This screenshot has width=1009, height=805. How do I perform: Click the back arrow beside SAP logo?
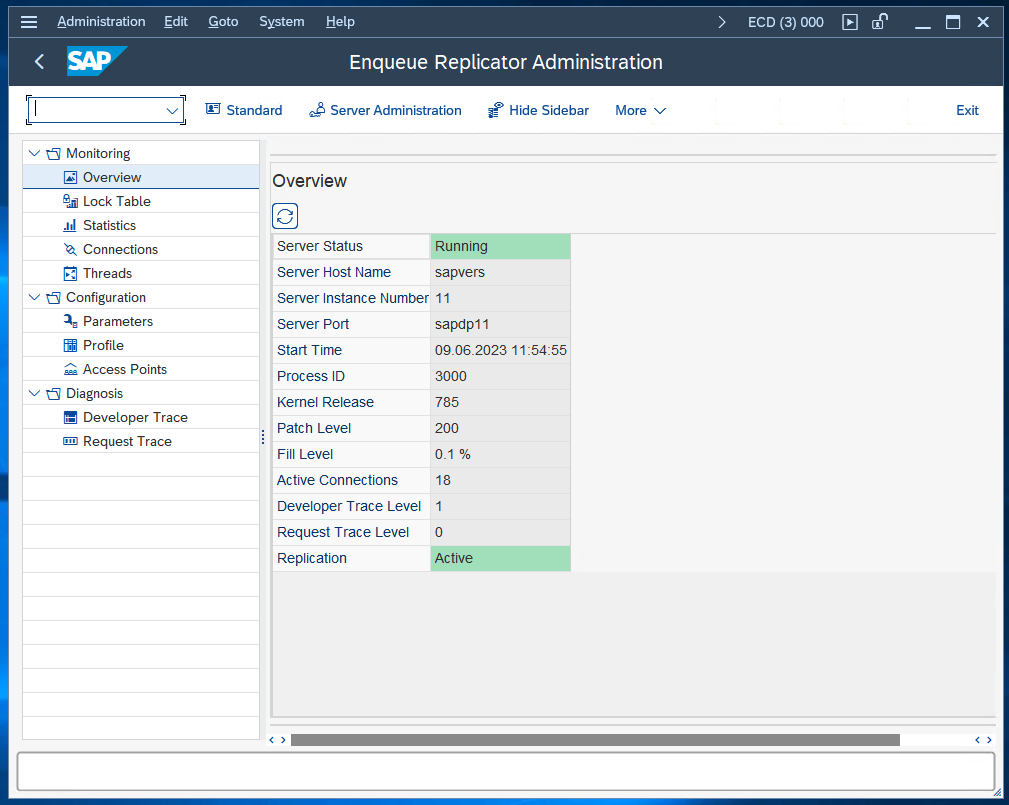coord(39,62)
